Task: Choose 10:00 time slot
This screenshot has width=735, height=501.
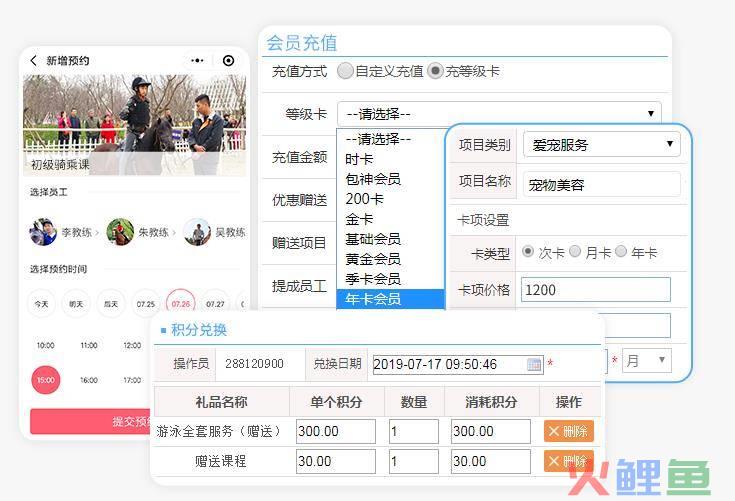Action: [45, 345]
